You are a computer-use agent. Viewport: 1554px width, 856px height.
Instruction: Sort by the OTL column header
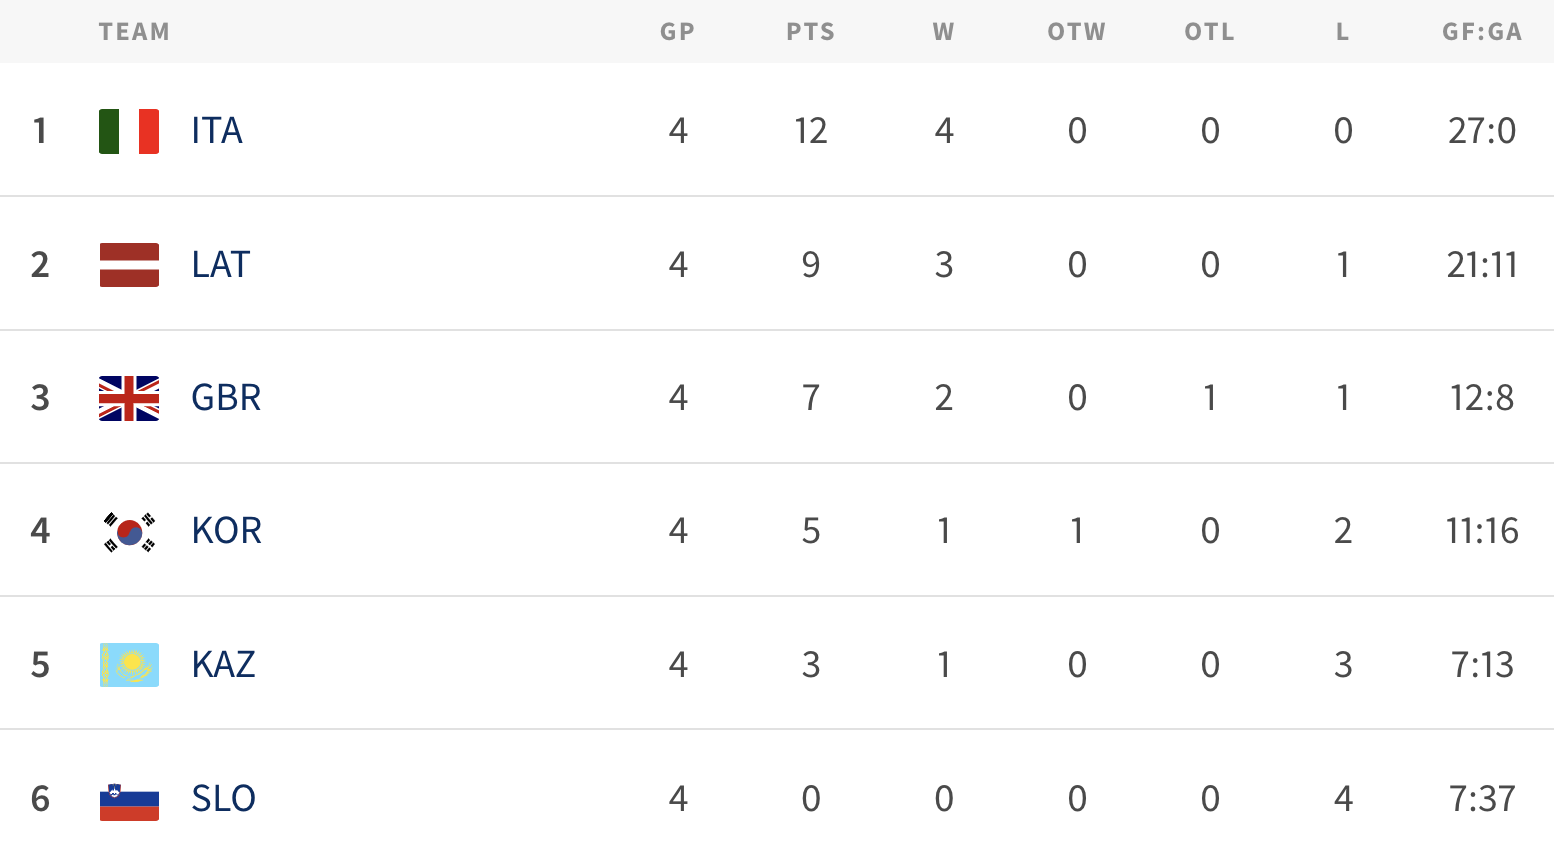[1210, 32]
